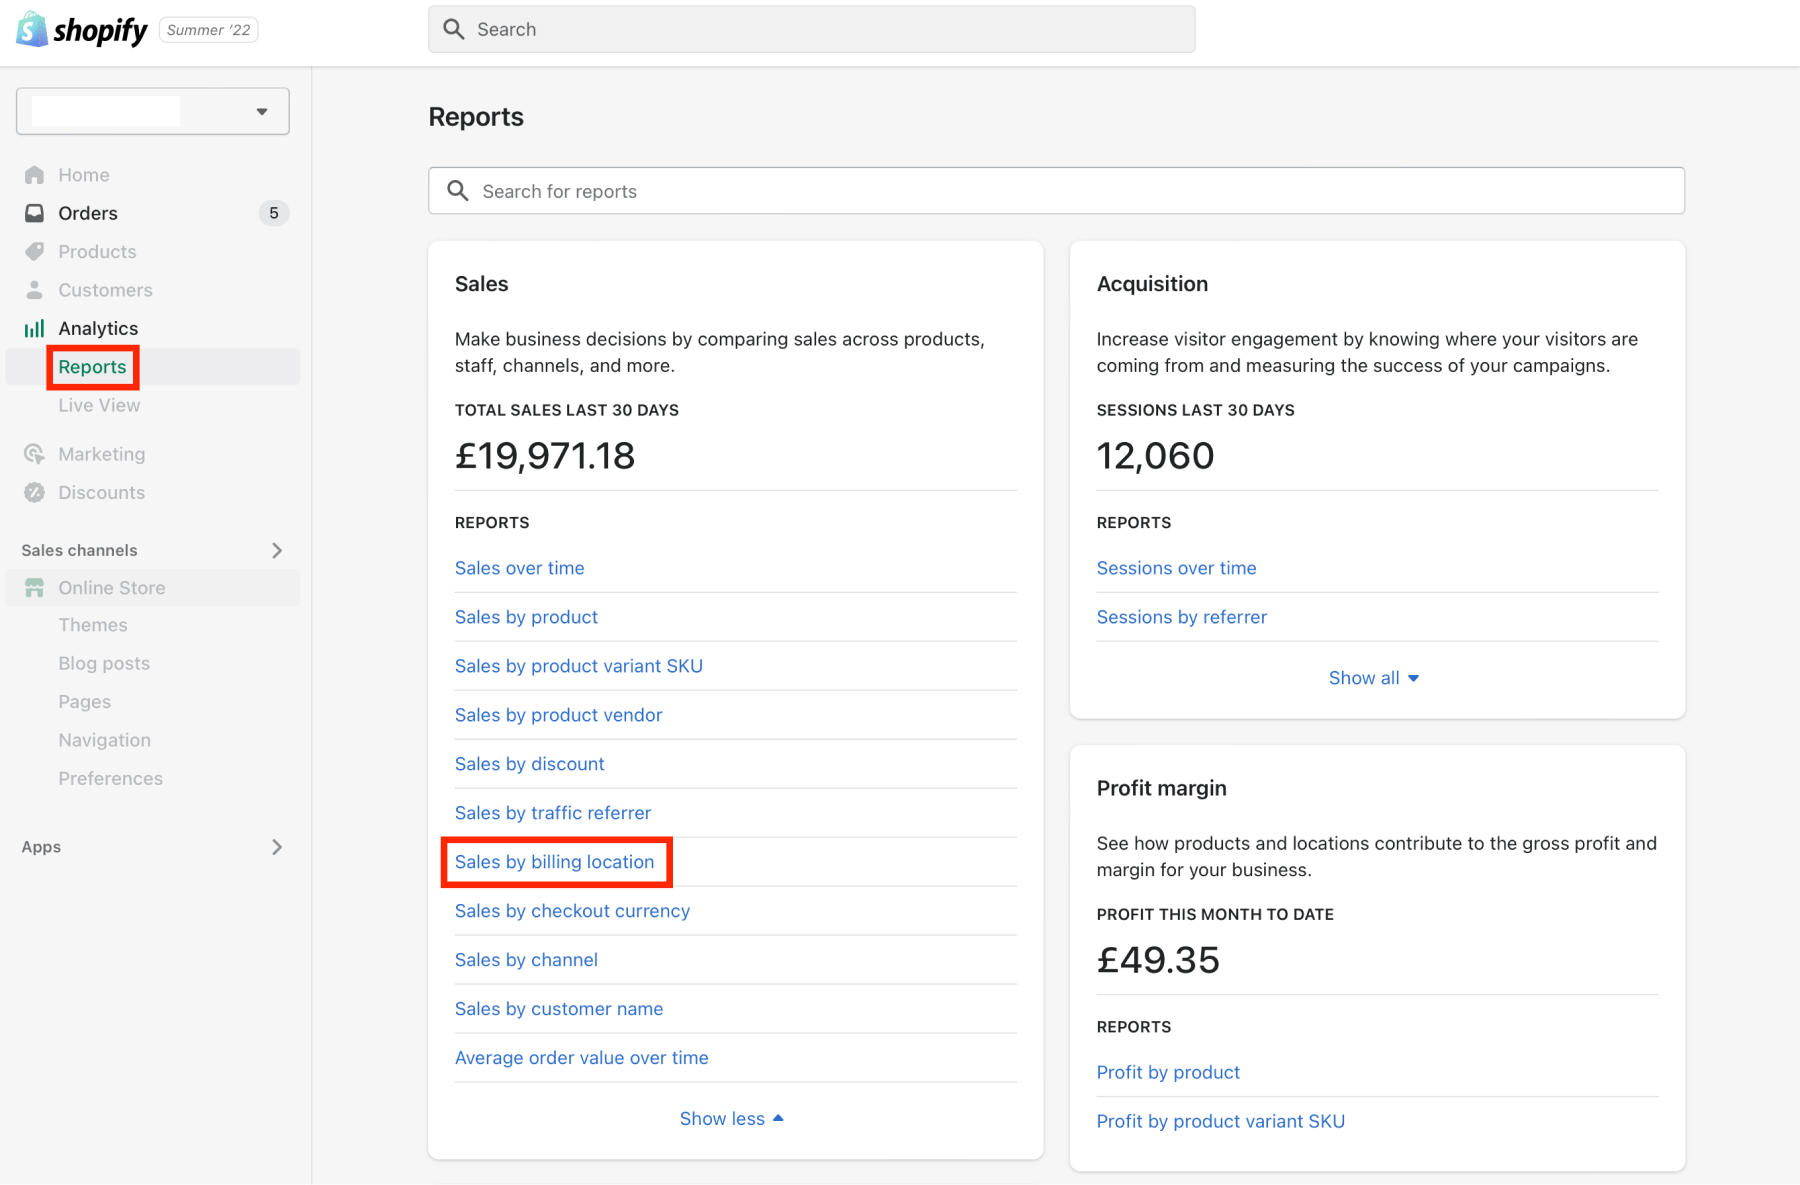Screen dimensions: 1800x1185
Task: Focus the top global Search bar
Action: click(x=811, y=29)
